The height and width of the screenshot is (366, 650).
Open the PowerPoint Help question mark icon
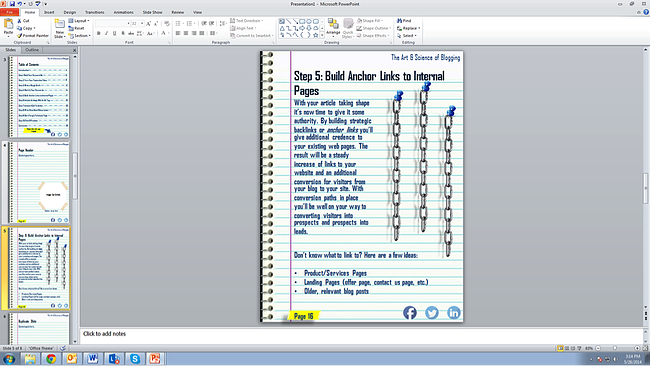click(646, 12)
